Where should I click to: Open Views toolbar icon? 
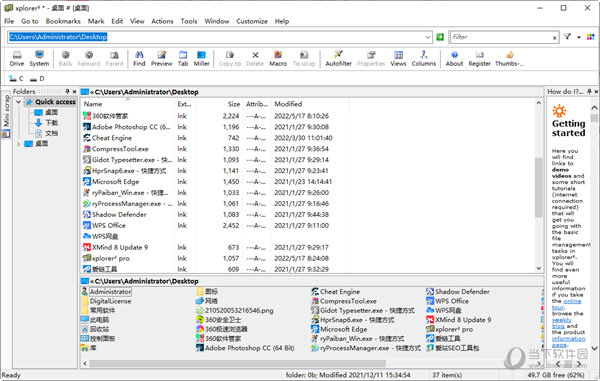pyautogui.click(x=398, y=59)
